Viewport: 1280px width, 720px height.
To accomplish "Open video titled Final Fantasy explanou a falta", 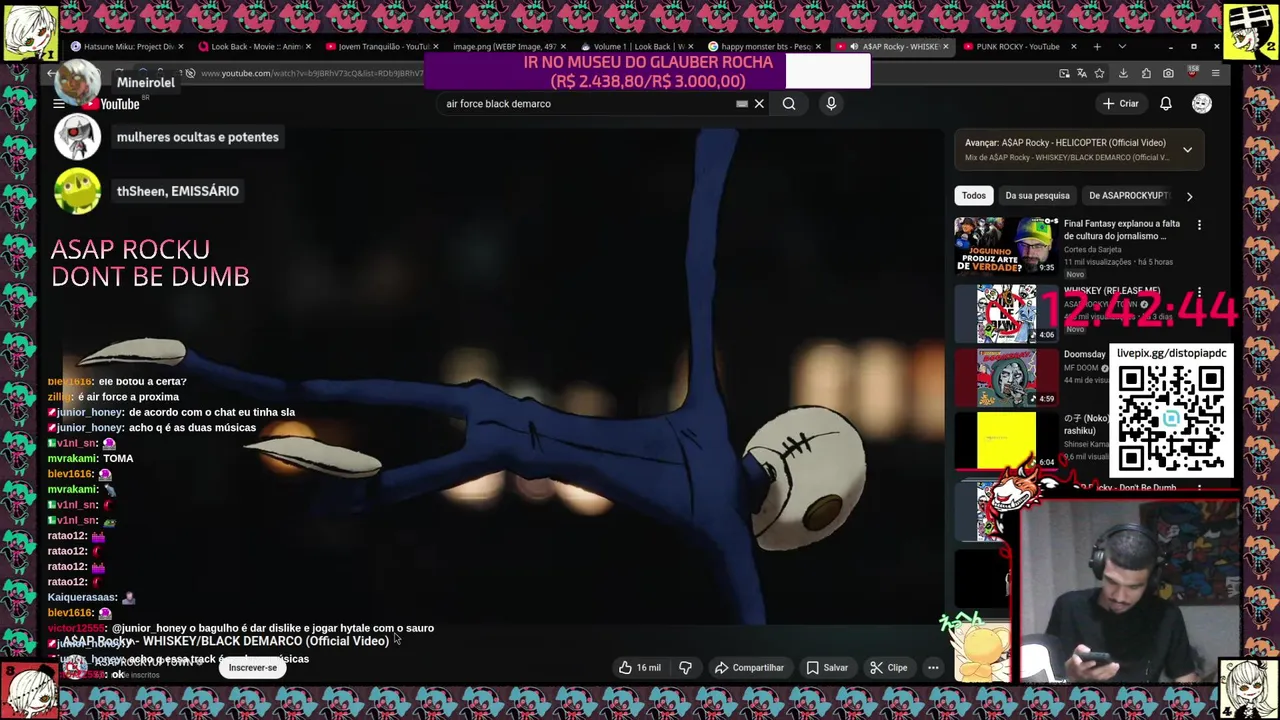I will pyautogui.click(x=1122, y=230).
